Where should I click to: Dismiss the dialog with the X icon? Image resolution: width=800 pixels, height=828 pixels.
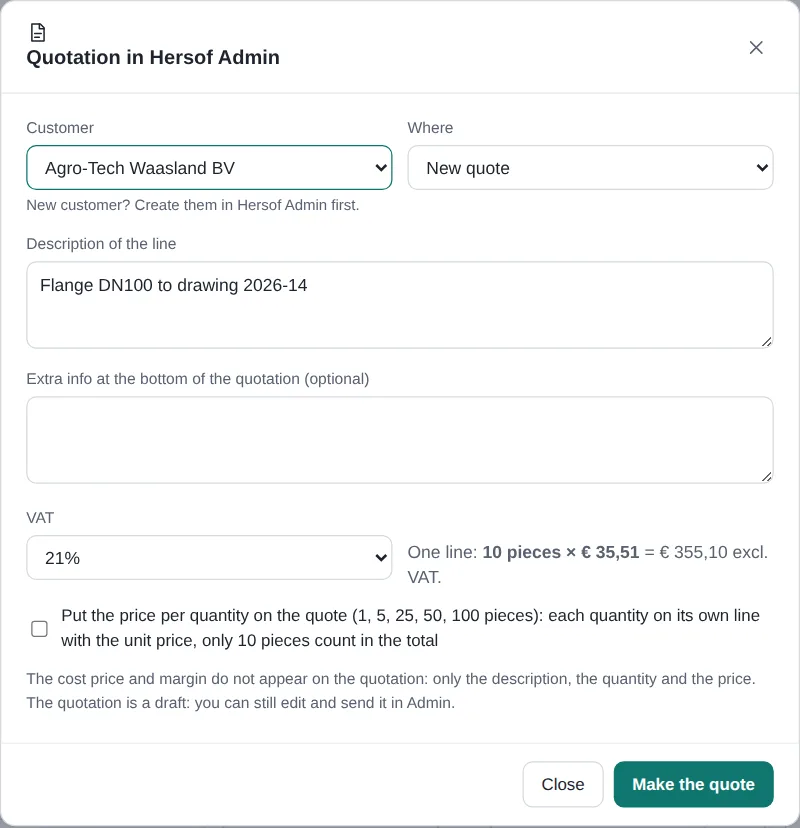pos(756,48)
